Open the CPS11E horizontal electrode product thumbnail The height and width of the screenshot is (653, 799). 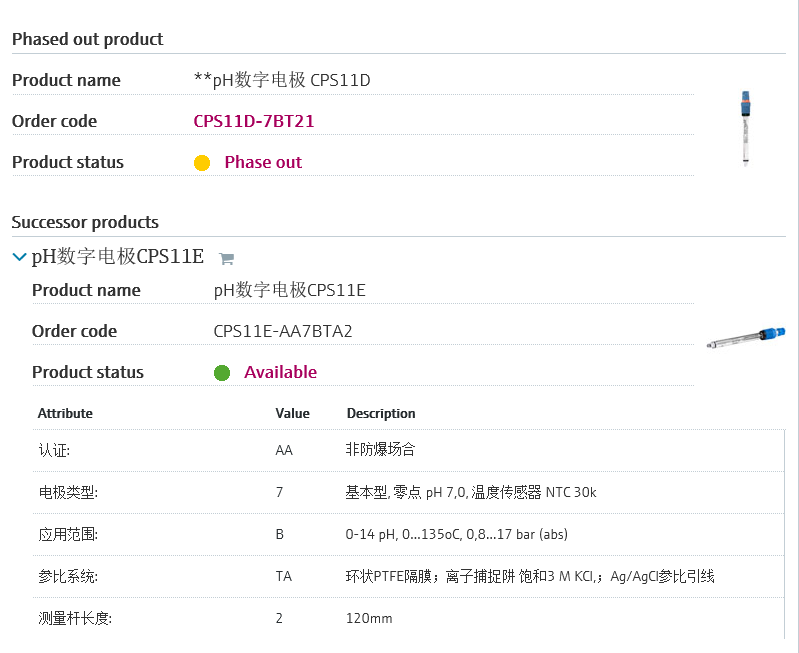click(x=745, y=338)
